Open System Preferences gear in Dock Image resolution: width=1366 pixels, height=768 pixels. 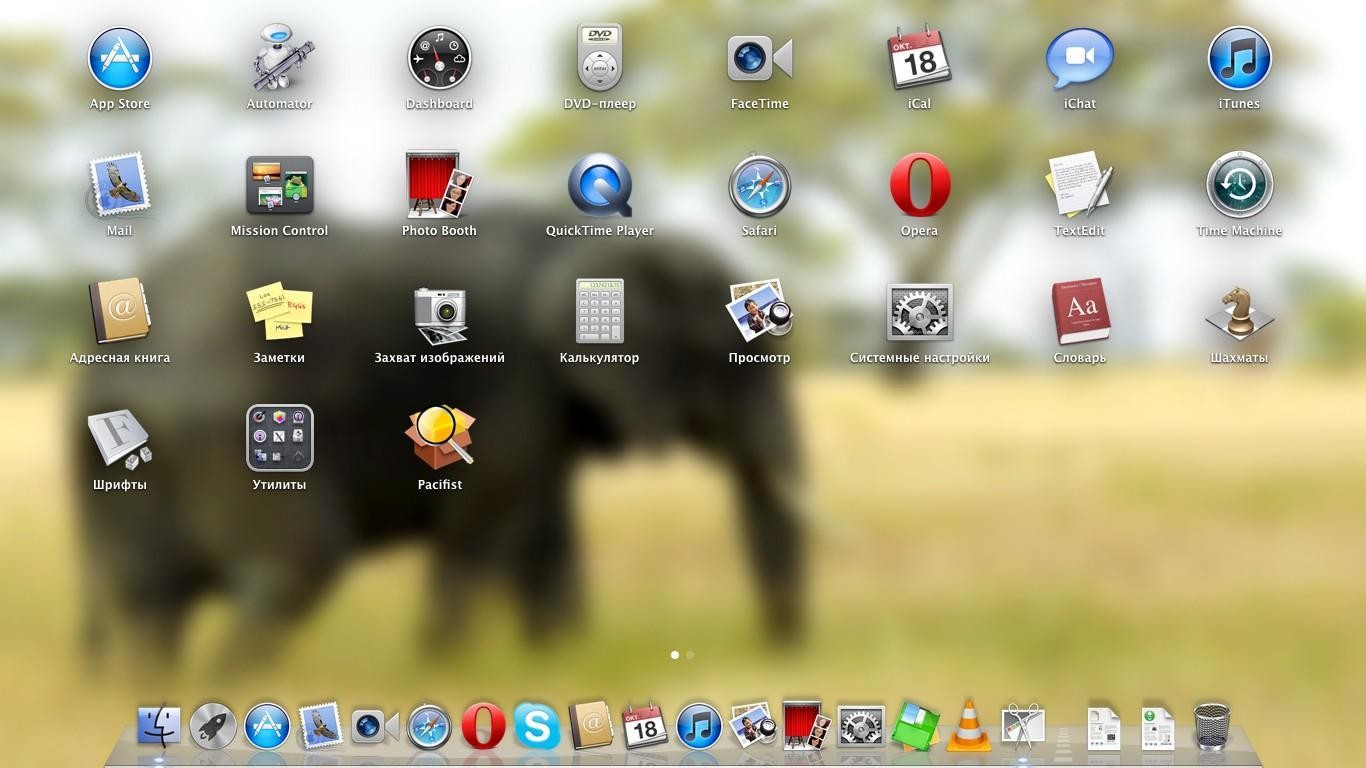click(861, 726)
